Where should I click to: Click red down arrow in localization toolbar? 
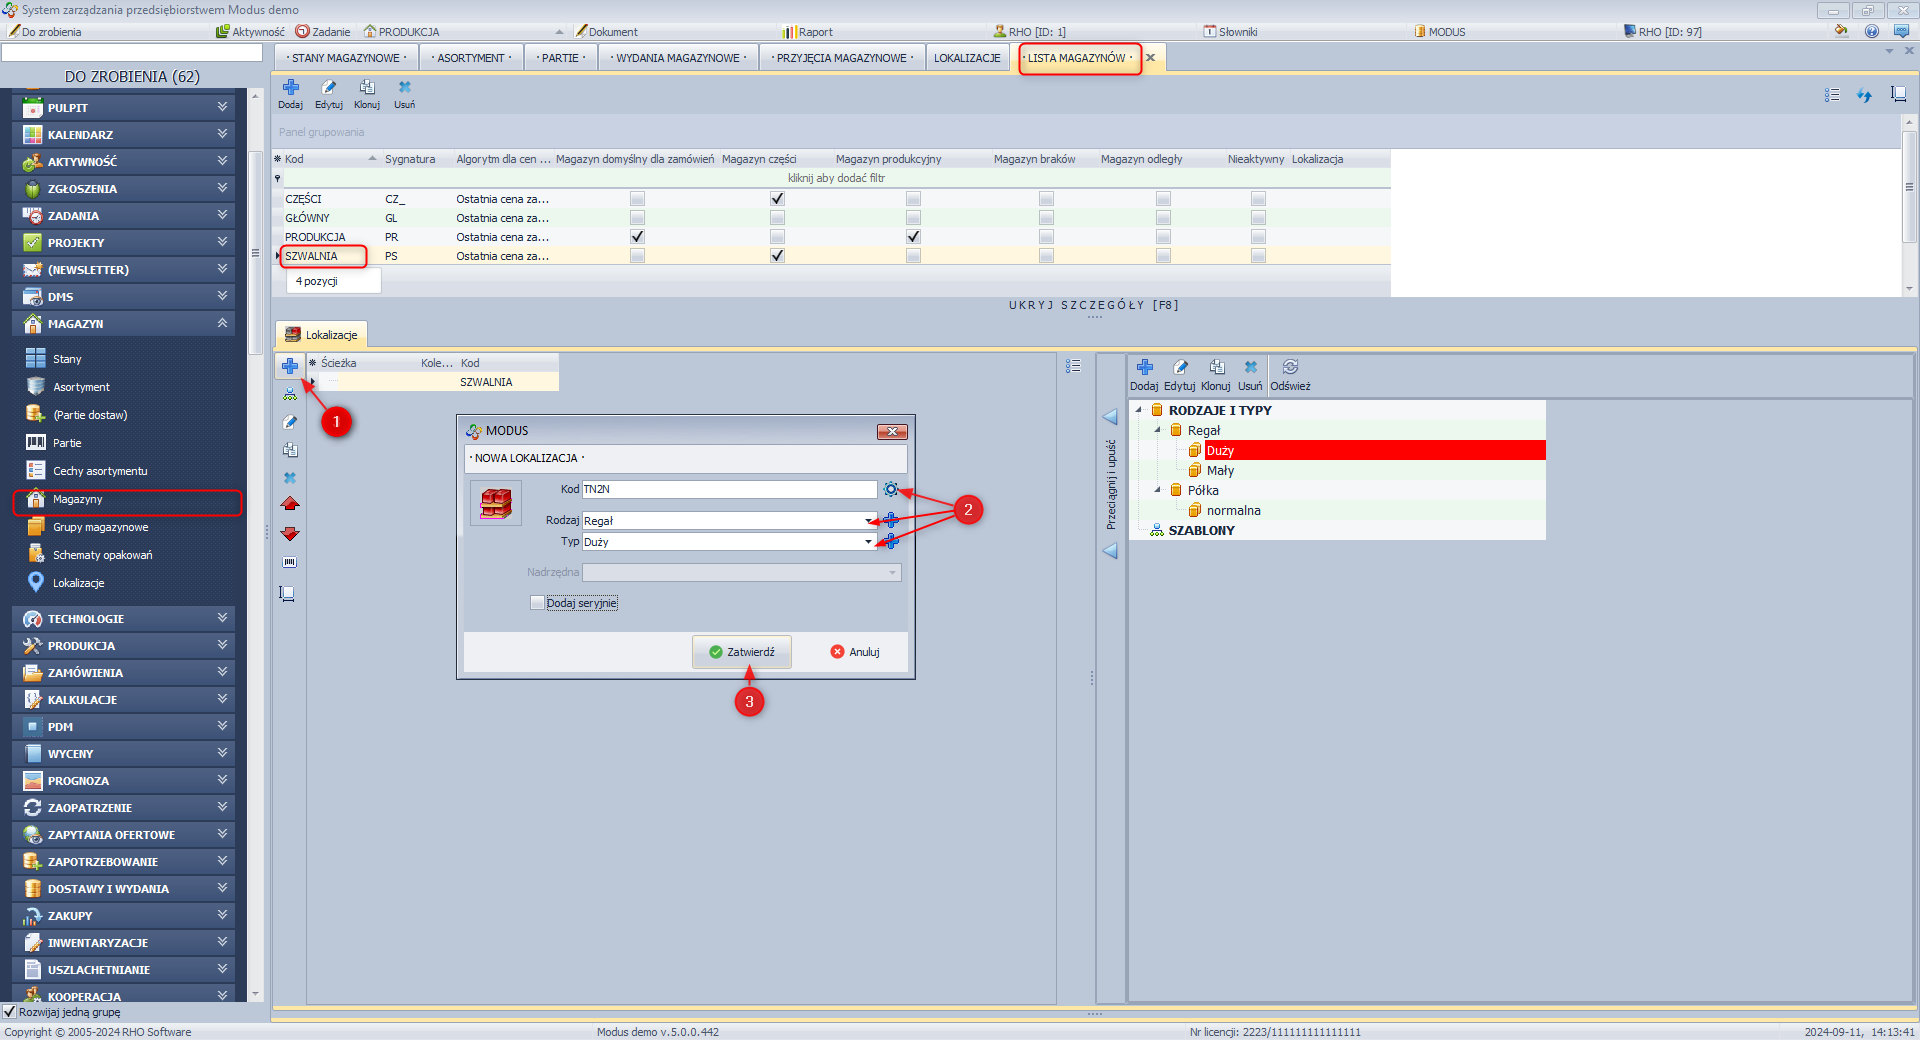click(x=290, y=534)
